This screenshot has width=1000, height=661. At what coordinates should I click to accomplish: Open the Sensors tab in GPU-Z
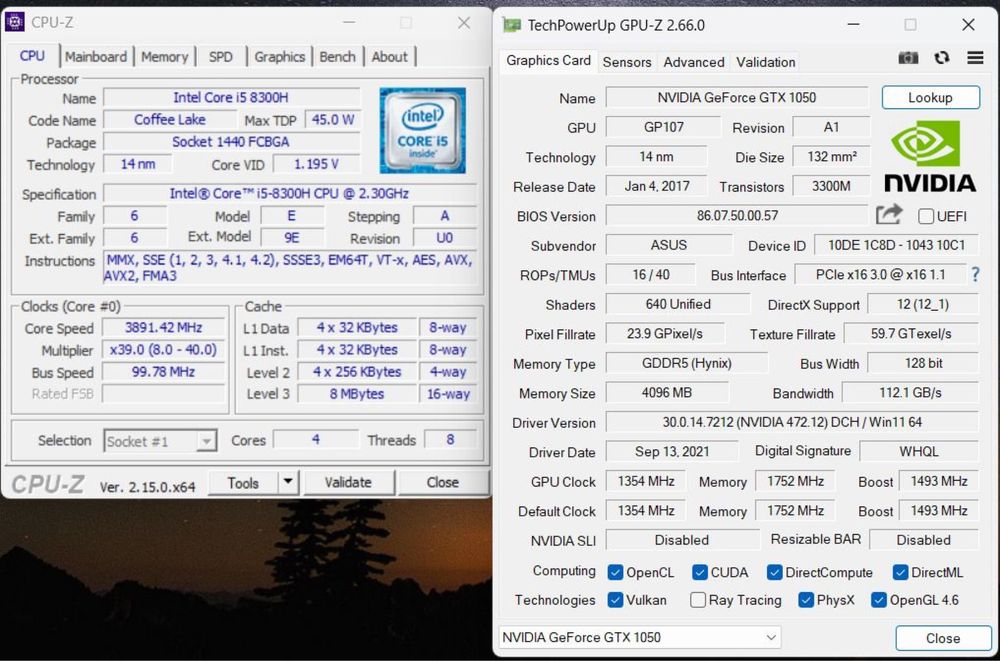(627, 62)
